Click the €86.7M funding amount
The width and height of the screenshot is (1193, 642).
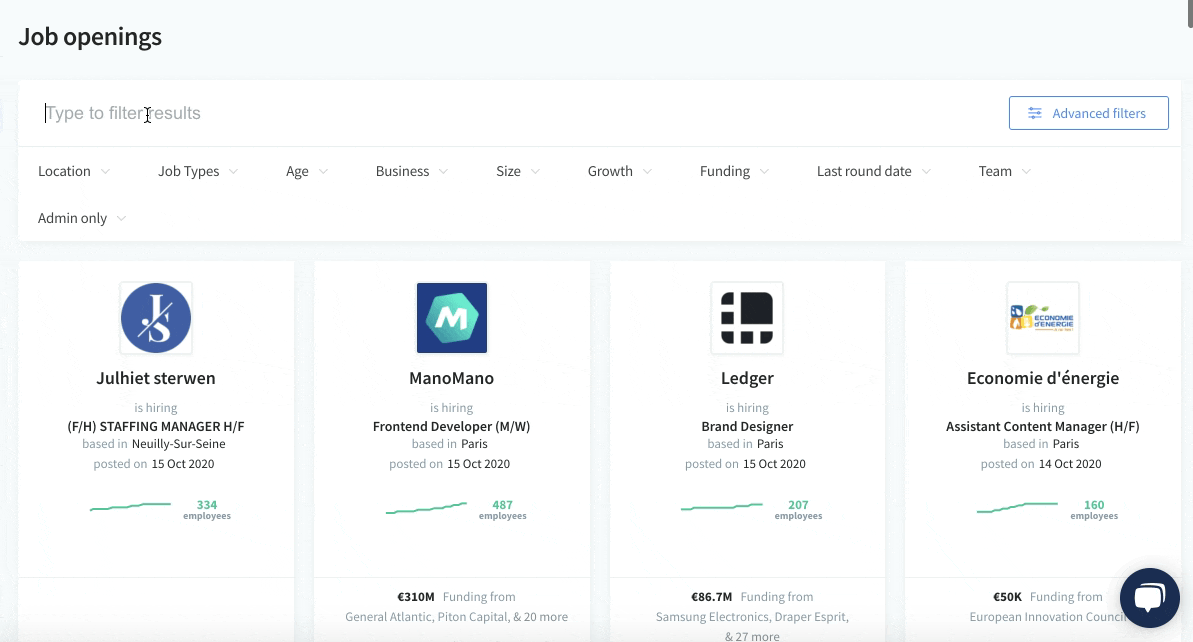pyautogui.click(x=711, y=597)
